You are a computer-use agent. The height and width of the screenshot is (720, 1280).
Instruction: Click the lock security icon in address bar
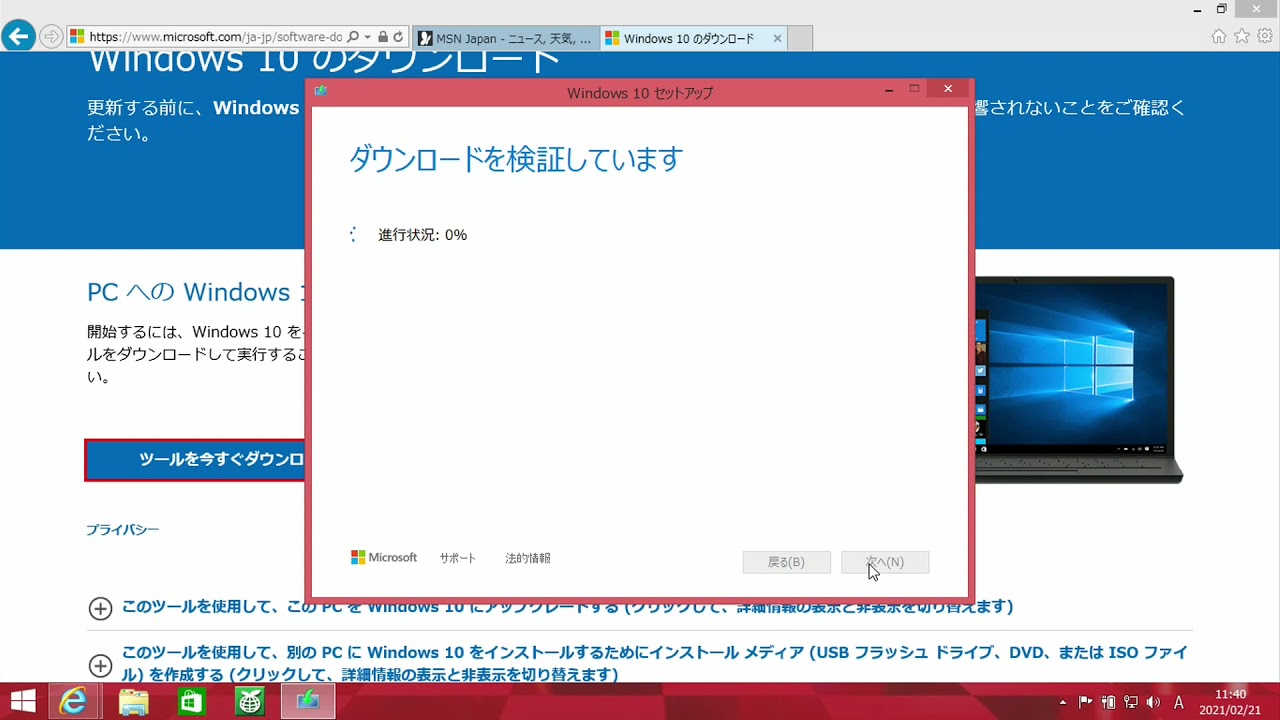click(383, 37)
